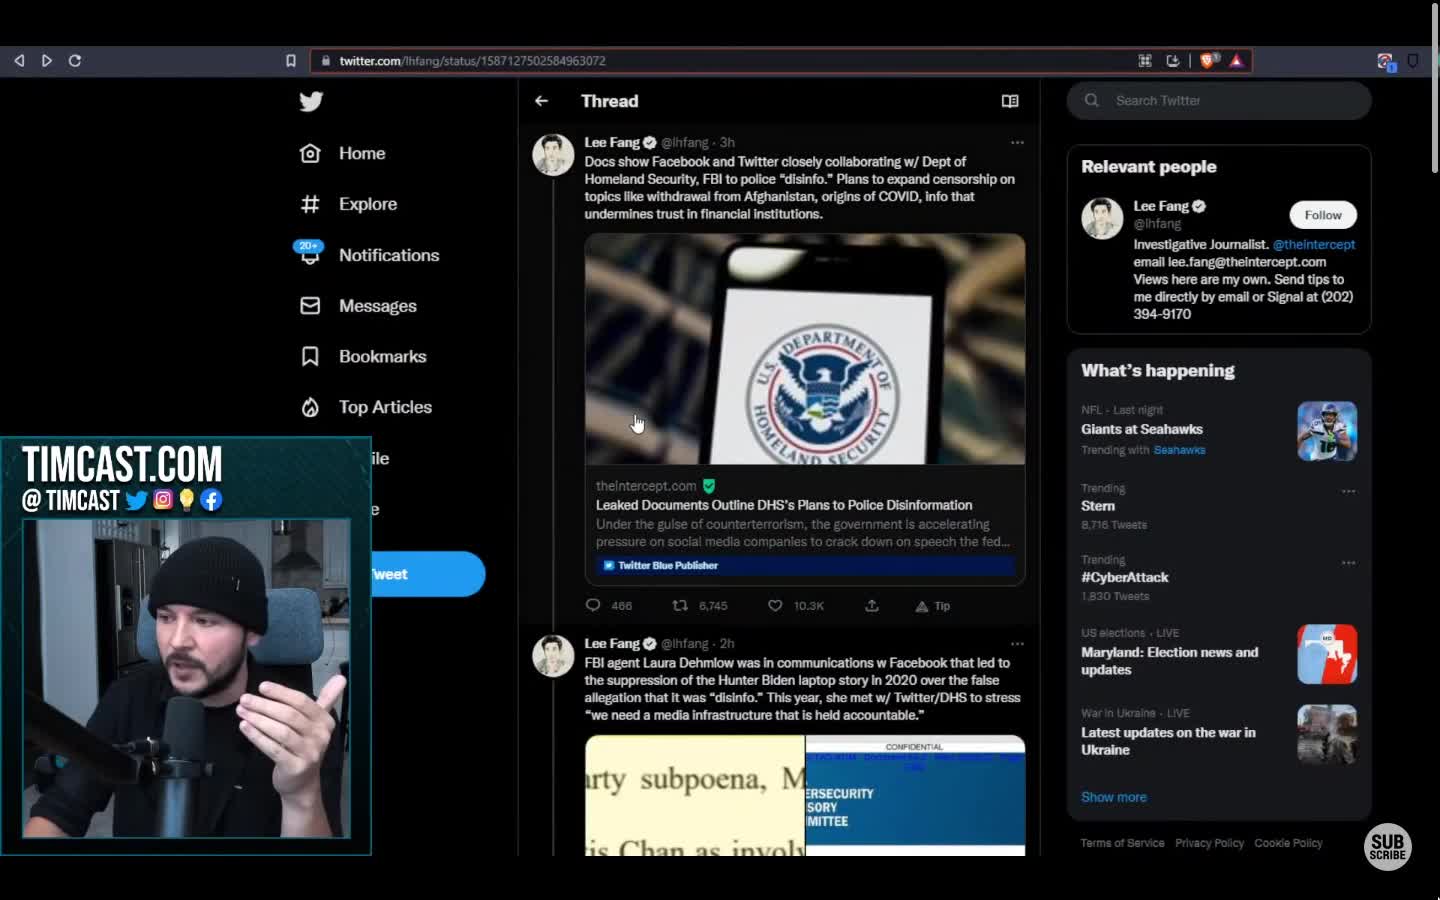Viewport: 1440px width, 900px height.
Task: Open Stem trending topic
Action: (1097, 506)
